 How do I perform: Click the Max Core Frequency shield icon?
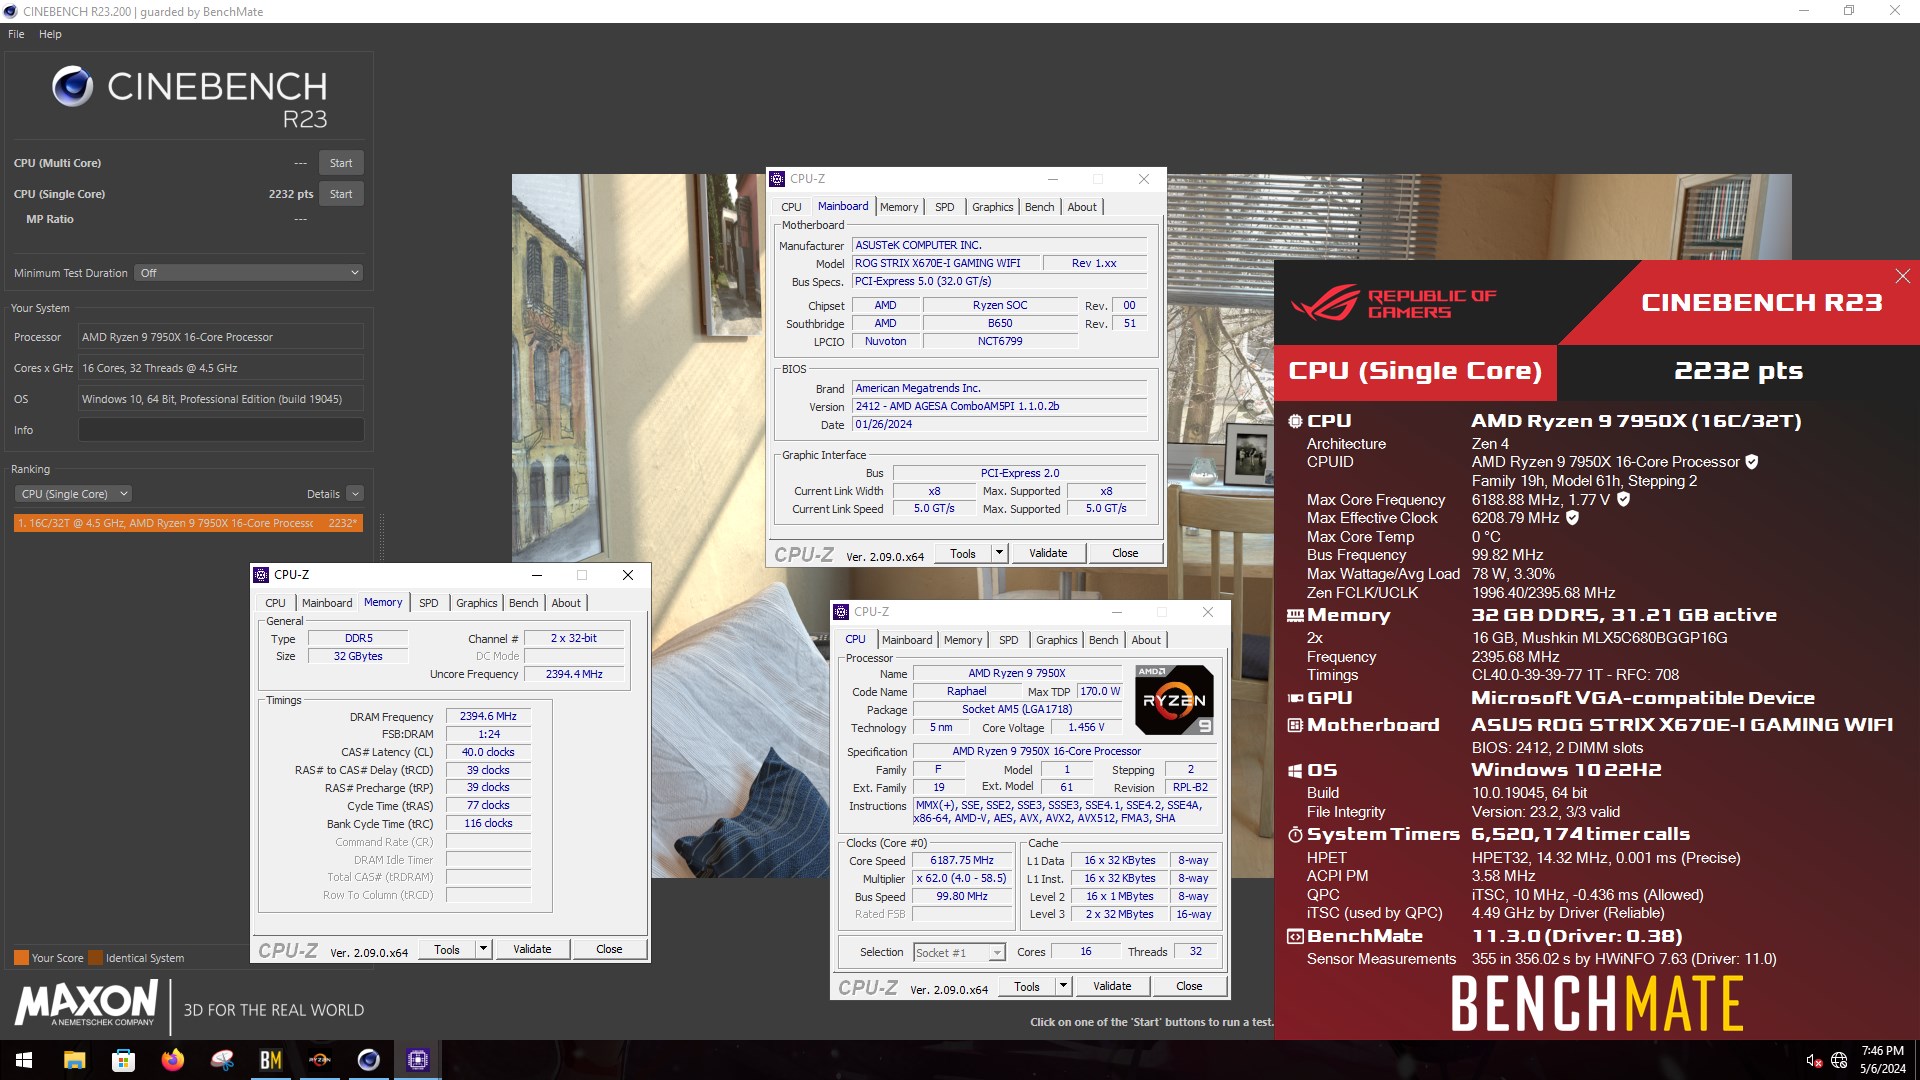(x=1623, y=499)
